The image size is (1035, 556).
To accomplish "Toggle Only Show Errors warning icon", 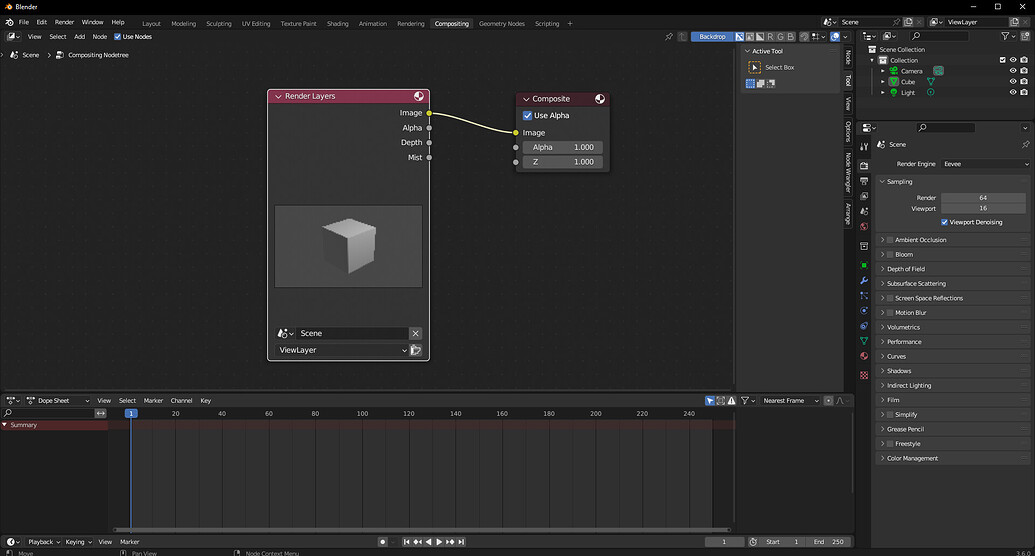I will (731, 401).
